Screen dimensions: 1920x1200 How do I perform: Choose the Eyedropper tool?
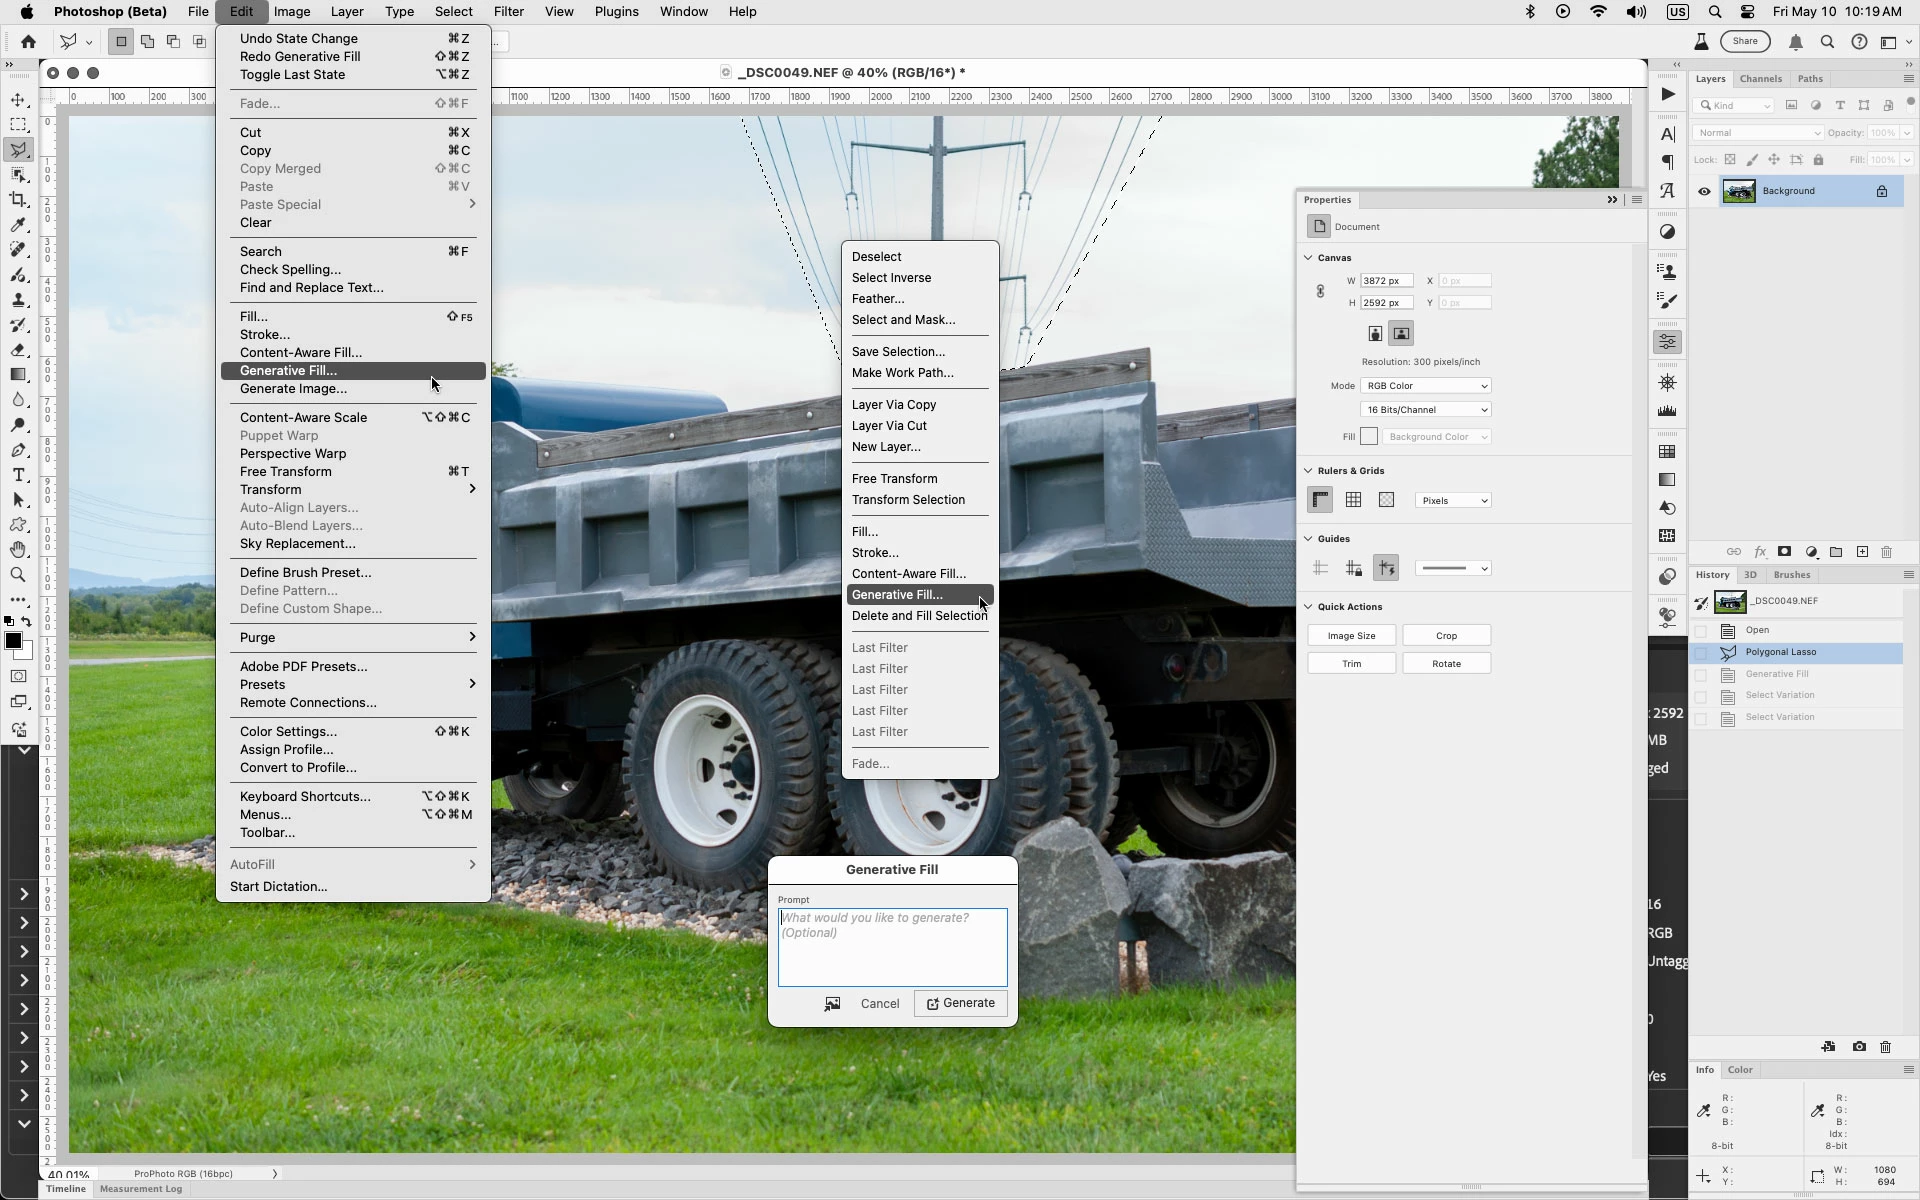(18, 225)
